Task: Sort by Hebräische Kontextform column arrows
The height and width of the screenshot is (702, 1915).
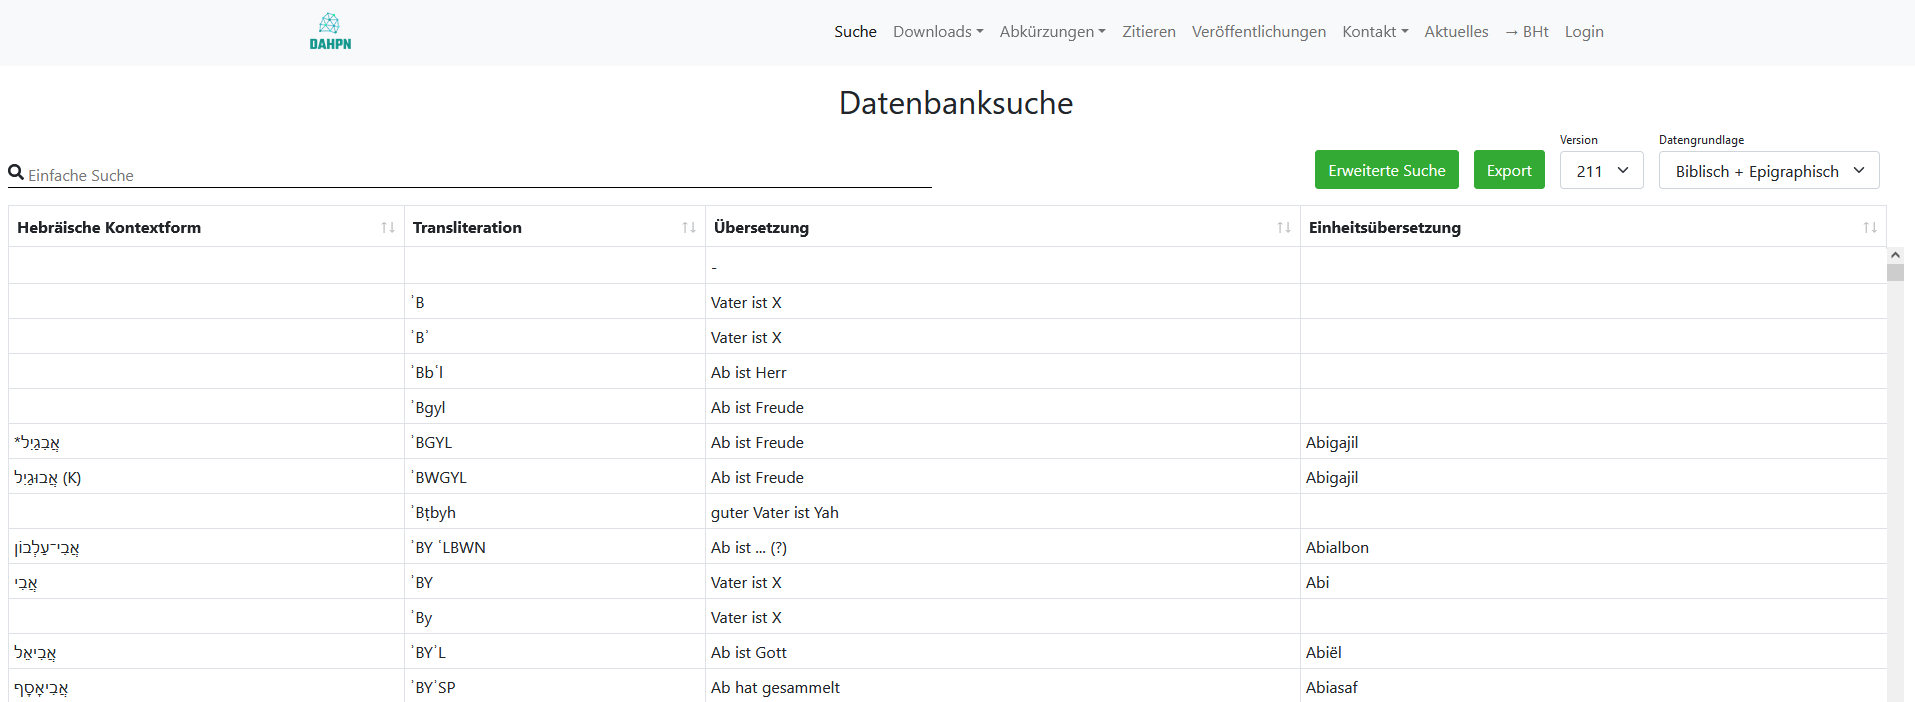Action: 388,228
